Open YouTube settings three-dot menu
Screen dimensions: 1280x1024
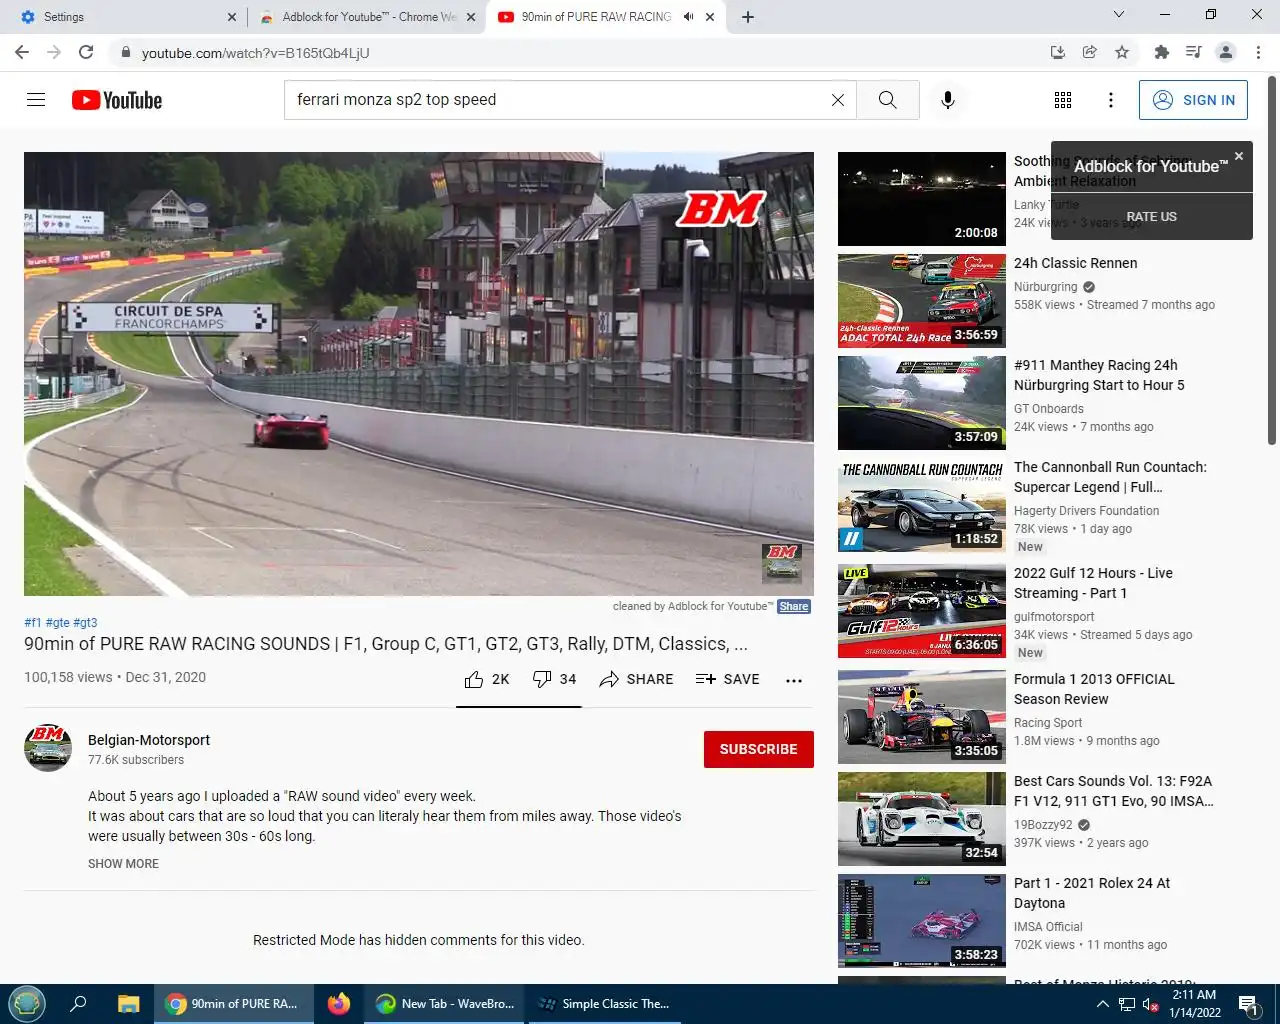click(x=1111, y=100)
